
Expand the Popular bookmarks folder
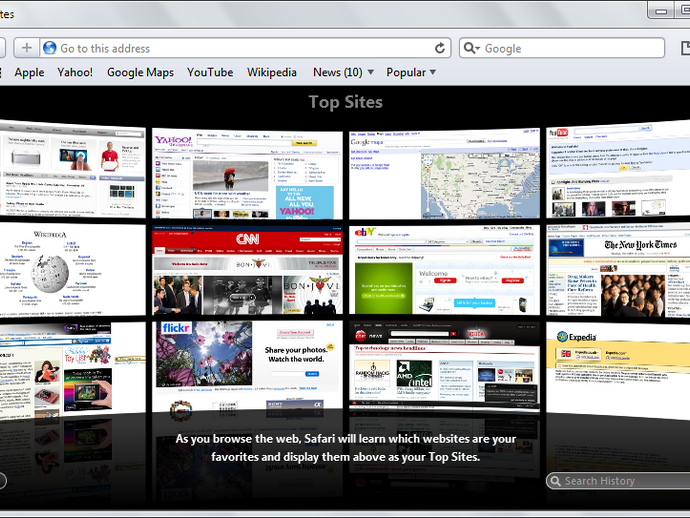(411, 72)
